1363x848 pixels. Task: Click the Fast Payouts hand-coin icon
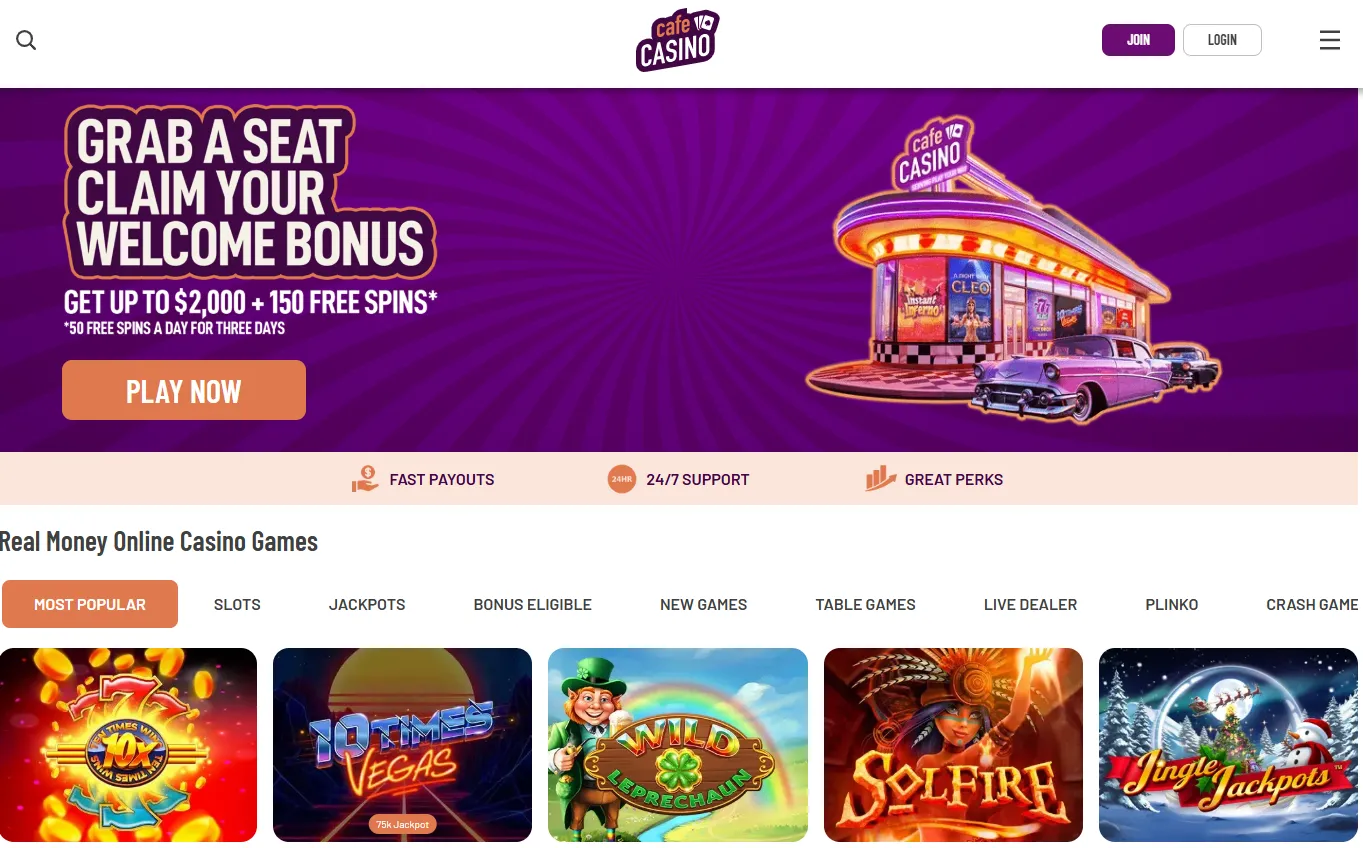click(x=365, y=479)
